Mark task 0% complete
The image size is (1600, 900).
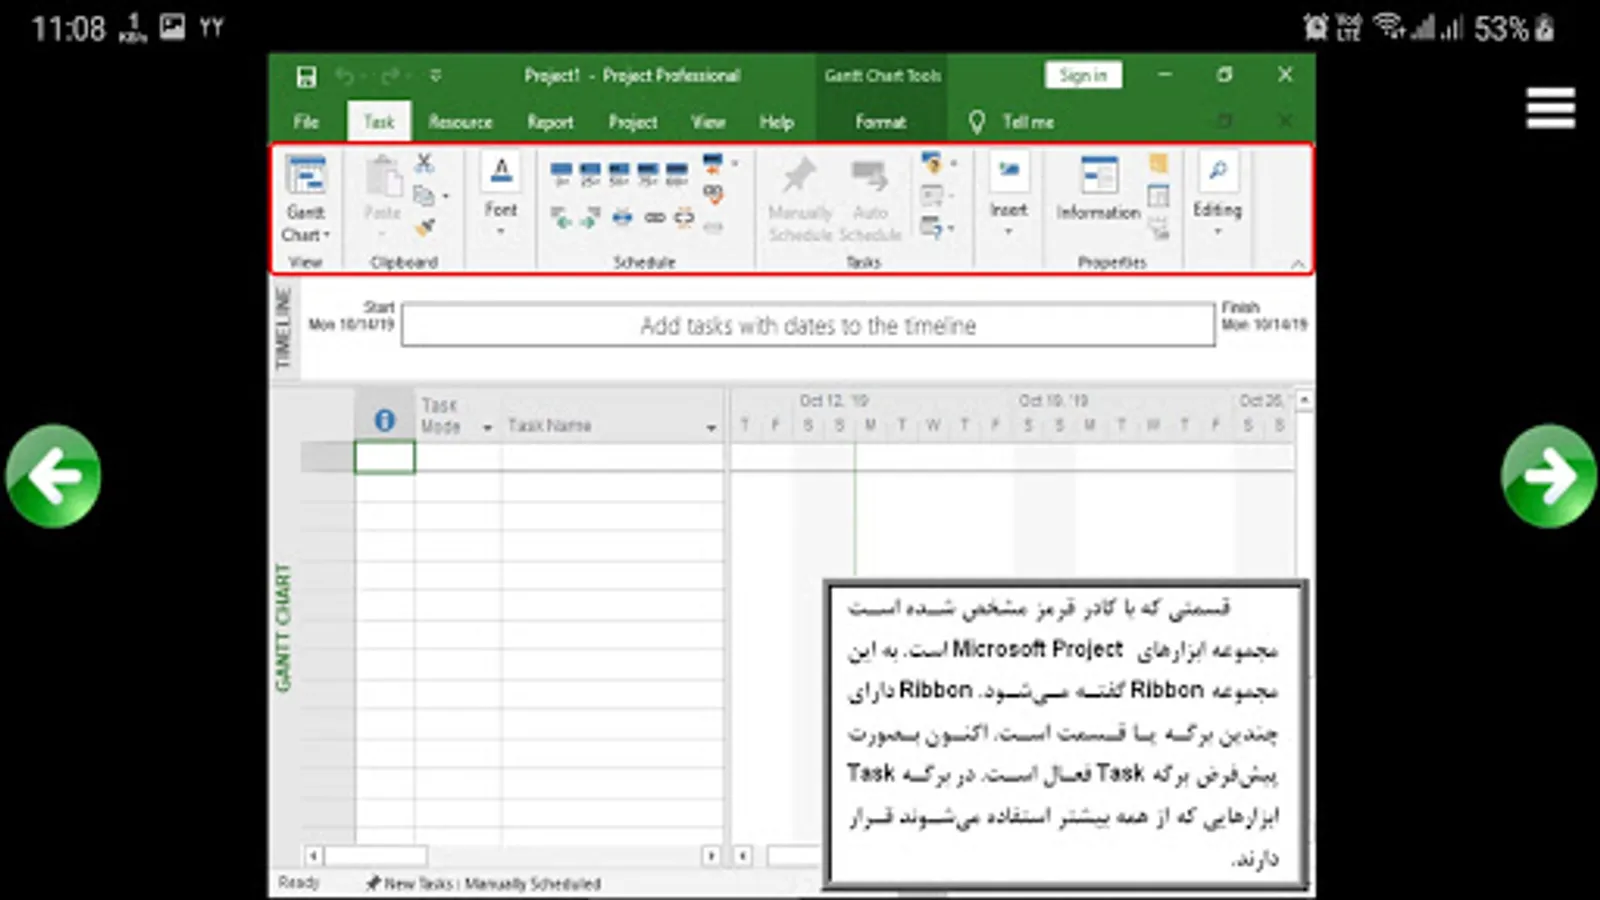pos(562,174)
